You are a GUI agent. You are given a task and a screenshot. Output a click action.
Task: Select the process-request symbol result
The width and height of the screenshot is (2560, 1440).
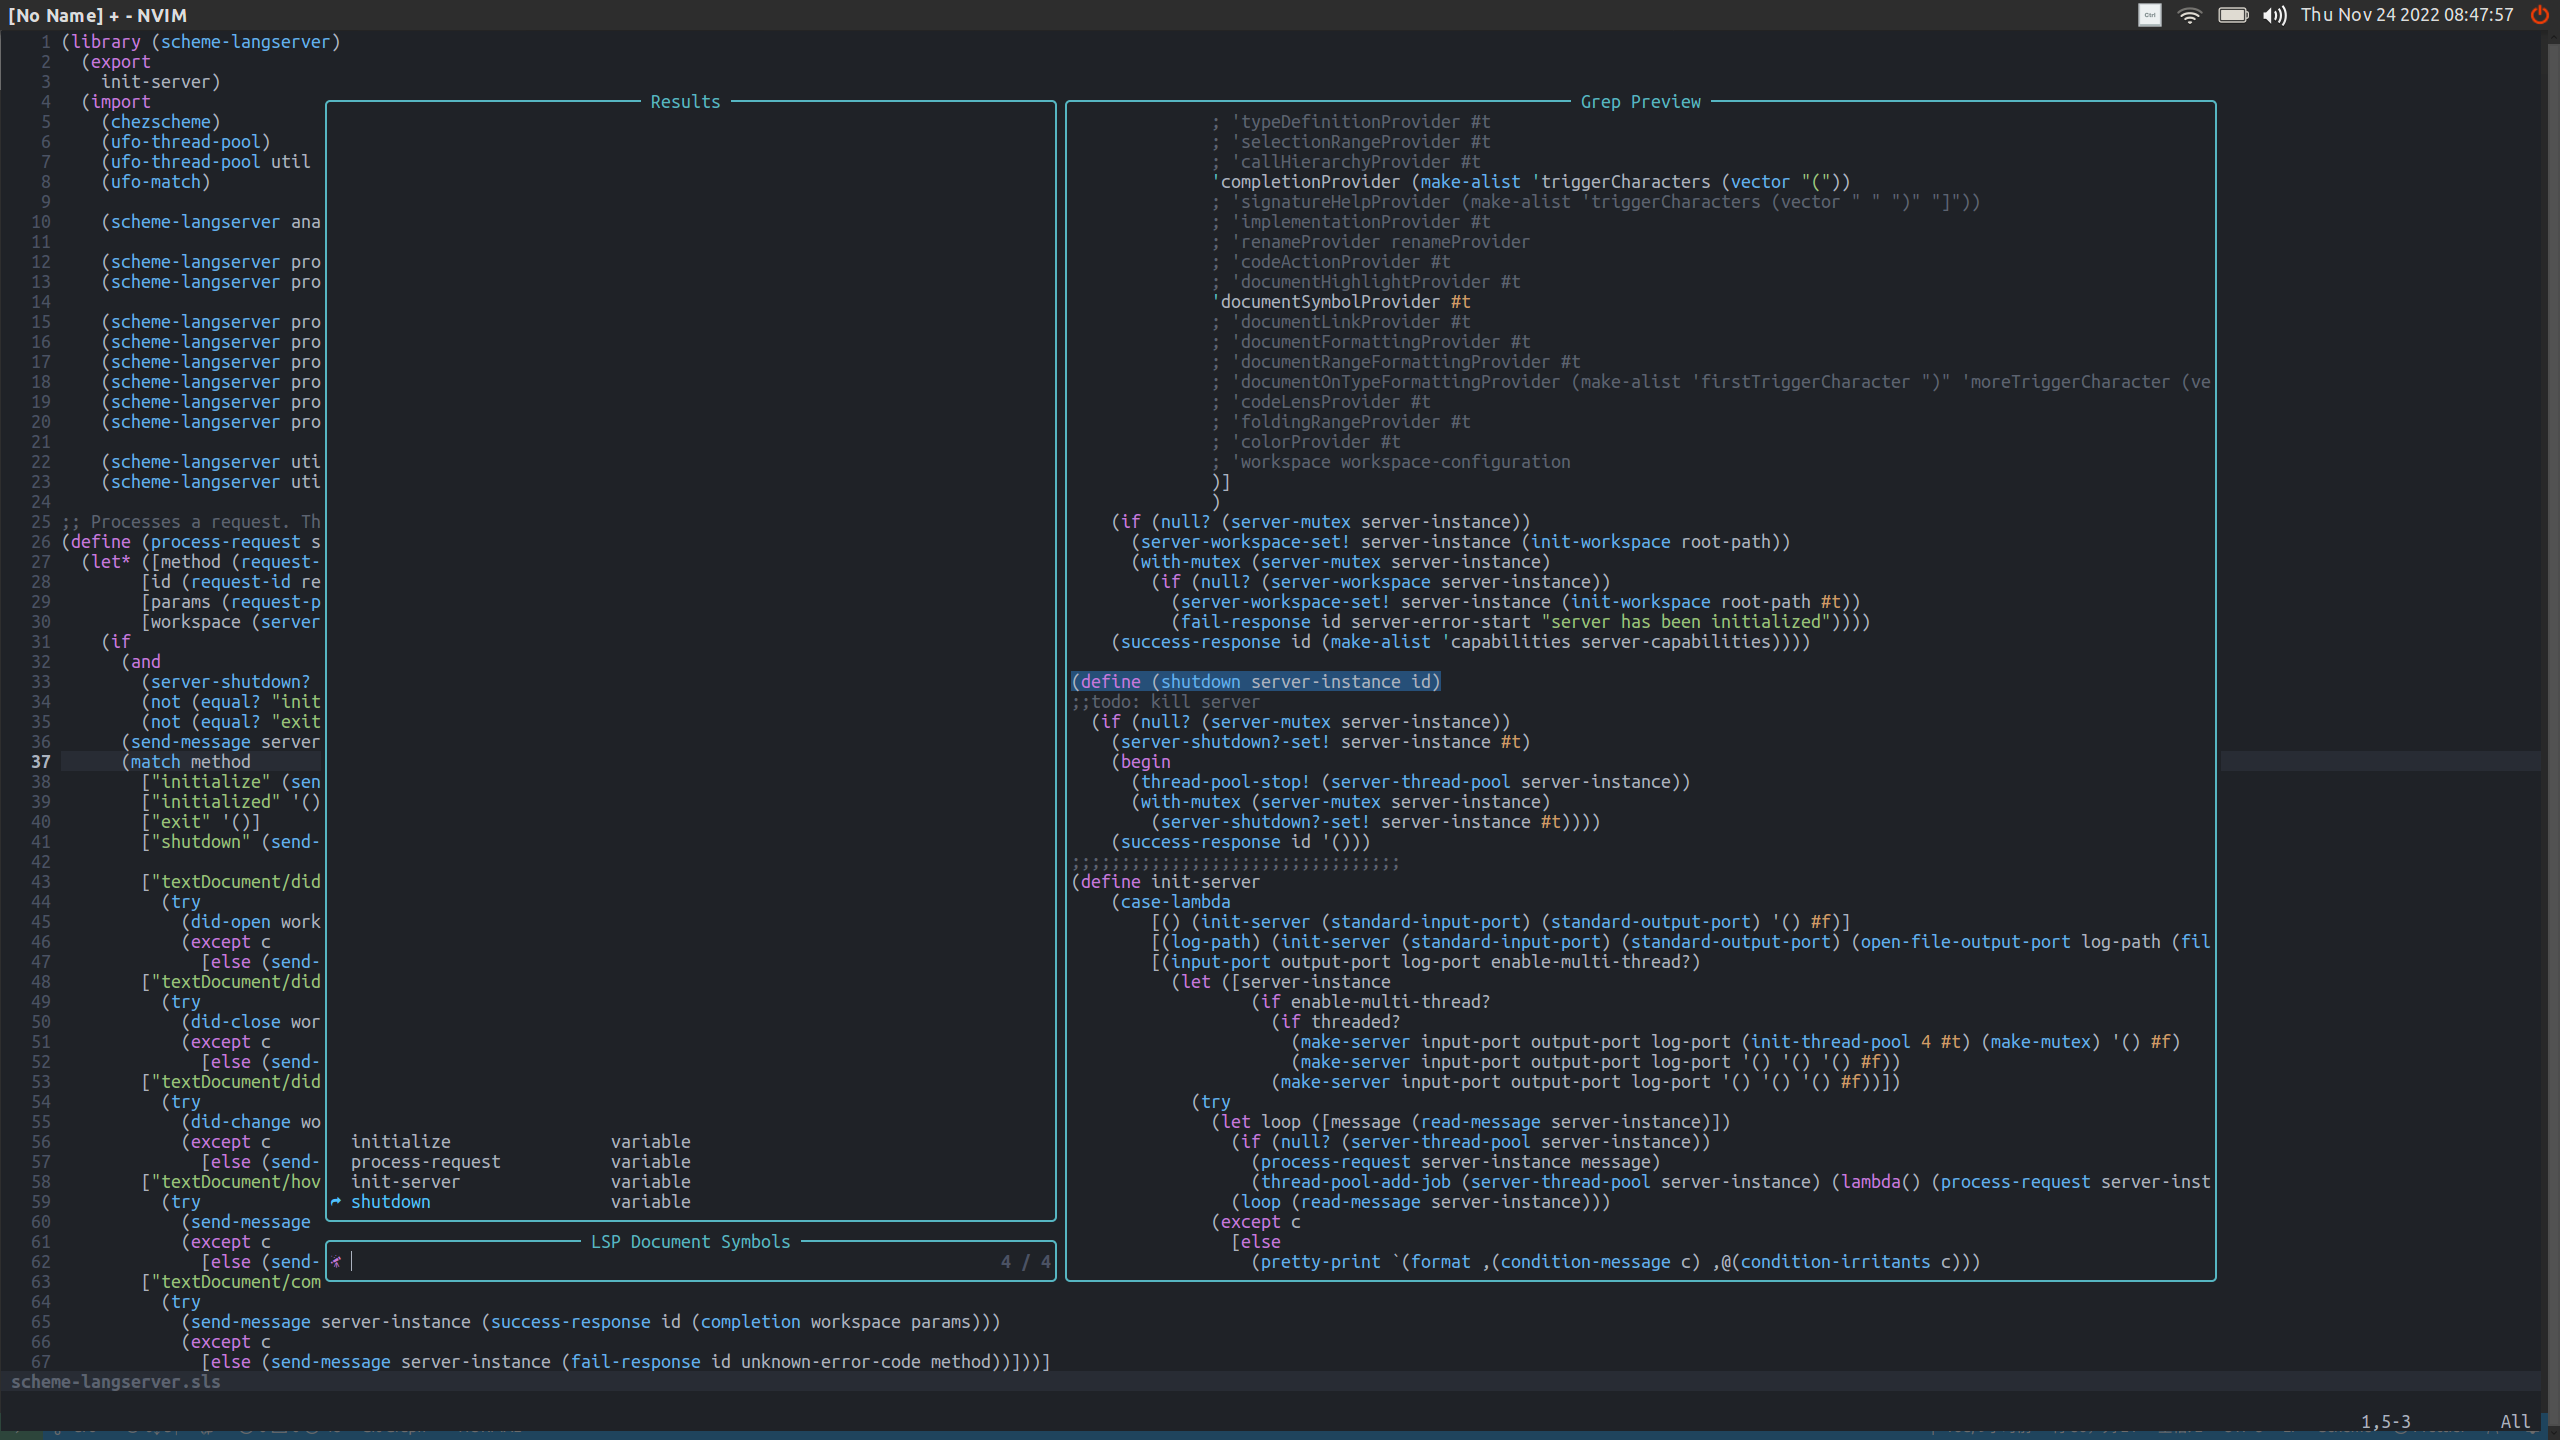425,1162
